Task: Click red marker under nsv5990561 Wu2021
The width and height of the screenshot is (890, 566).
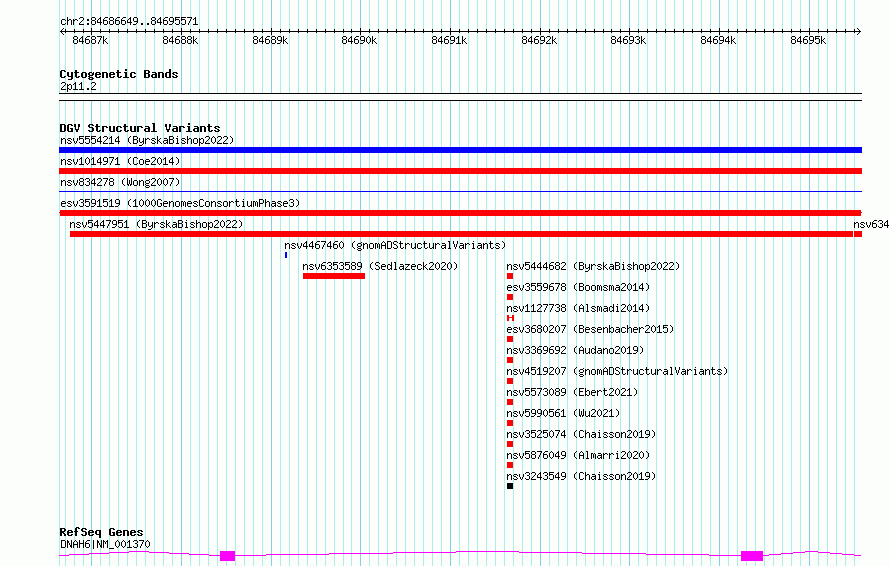Action: pyautogui.click(x=510, y=423)
